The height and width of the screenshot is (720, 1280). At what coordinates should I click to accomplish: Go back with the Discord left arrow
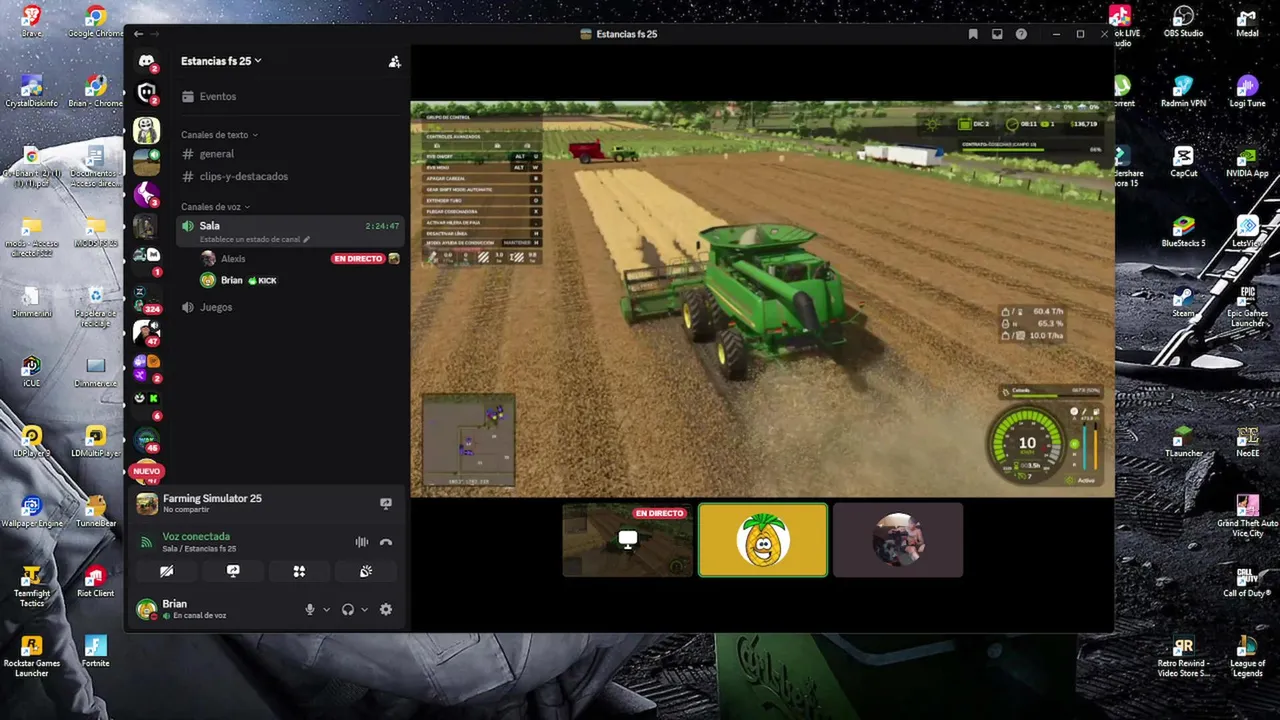[138, 34]
